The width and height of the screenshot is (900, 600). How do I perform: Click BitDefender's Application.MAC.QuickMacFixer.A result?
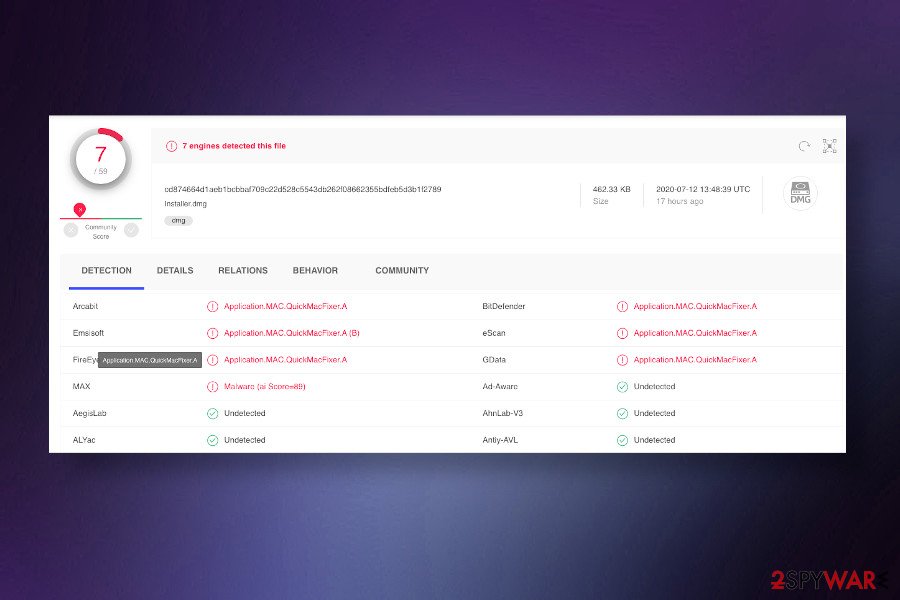695,307
